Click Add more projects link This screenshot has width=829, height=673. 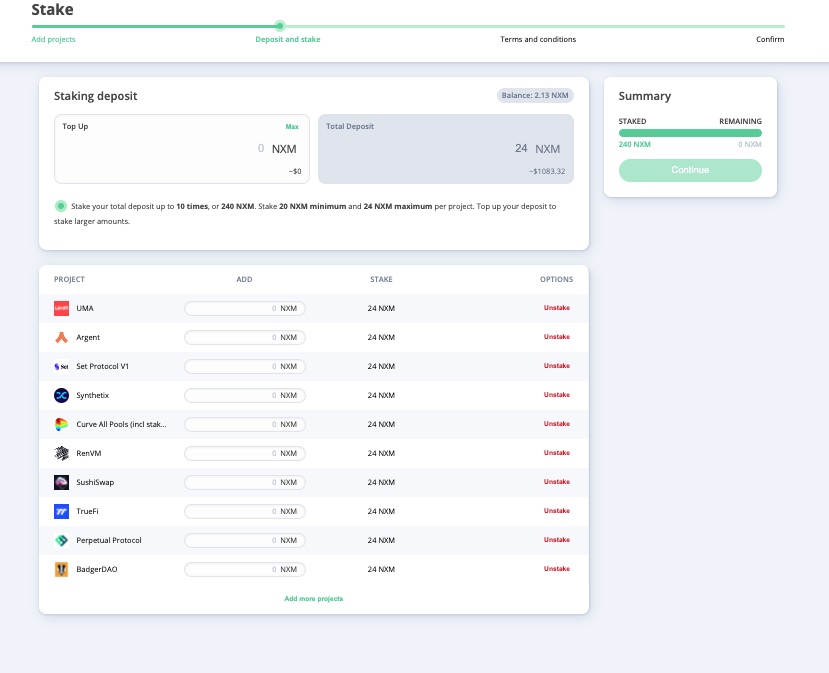click(314, 598)
